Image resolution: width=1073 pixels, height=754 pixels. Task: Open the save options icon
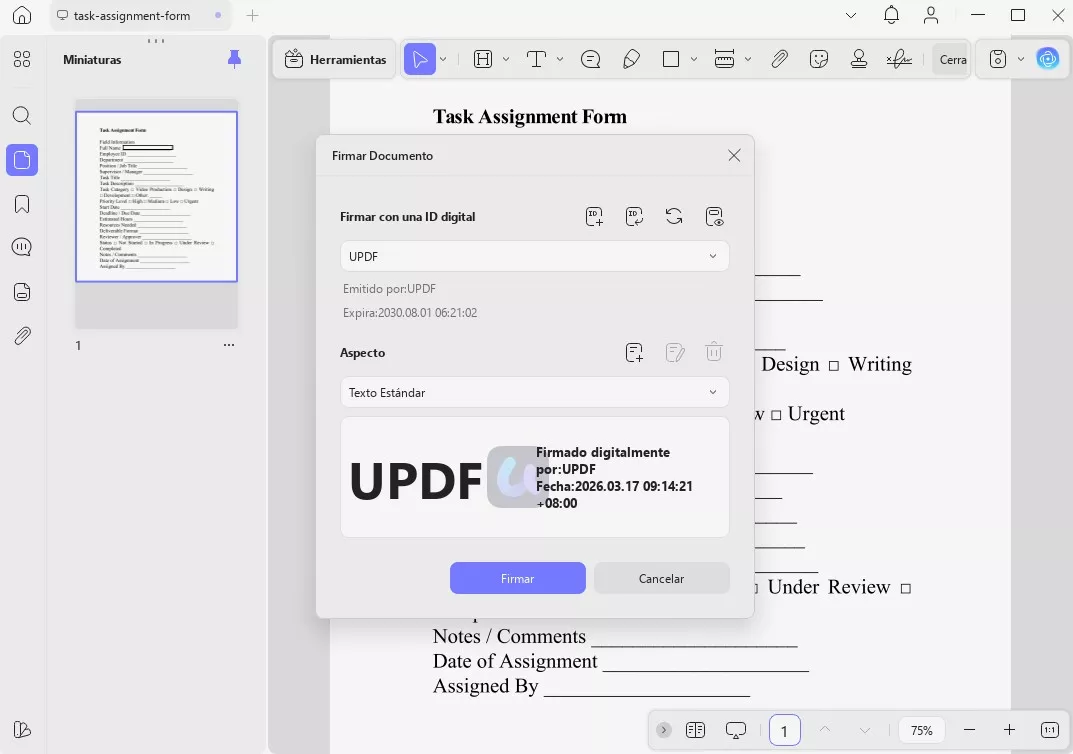(x=998, y=60)
